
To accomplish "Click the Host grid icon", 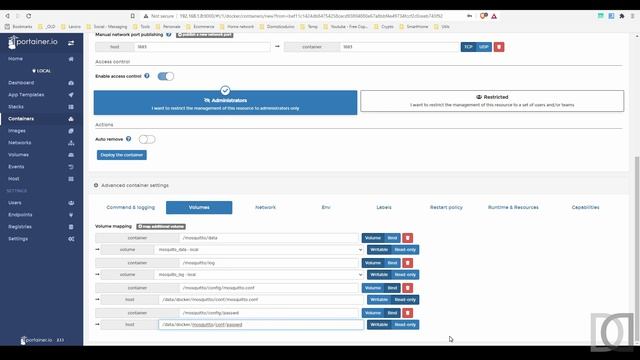I will point(71,179).
